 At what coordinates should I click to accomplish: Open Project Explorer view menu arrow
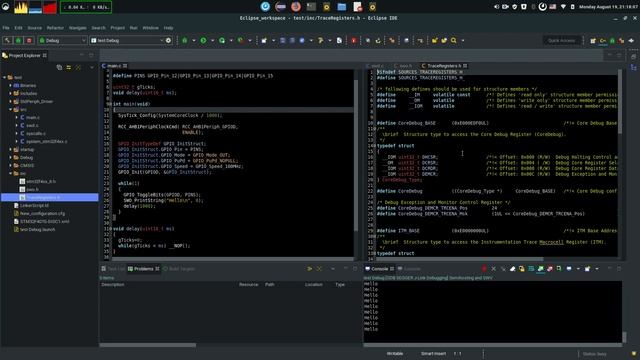tap(92, 67)
